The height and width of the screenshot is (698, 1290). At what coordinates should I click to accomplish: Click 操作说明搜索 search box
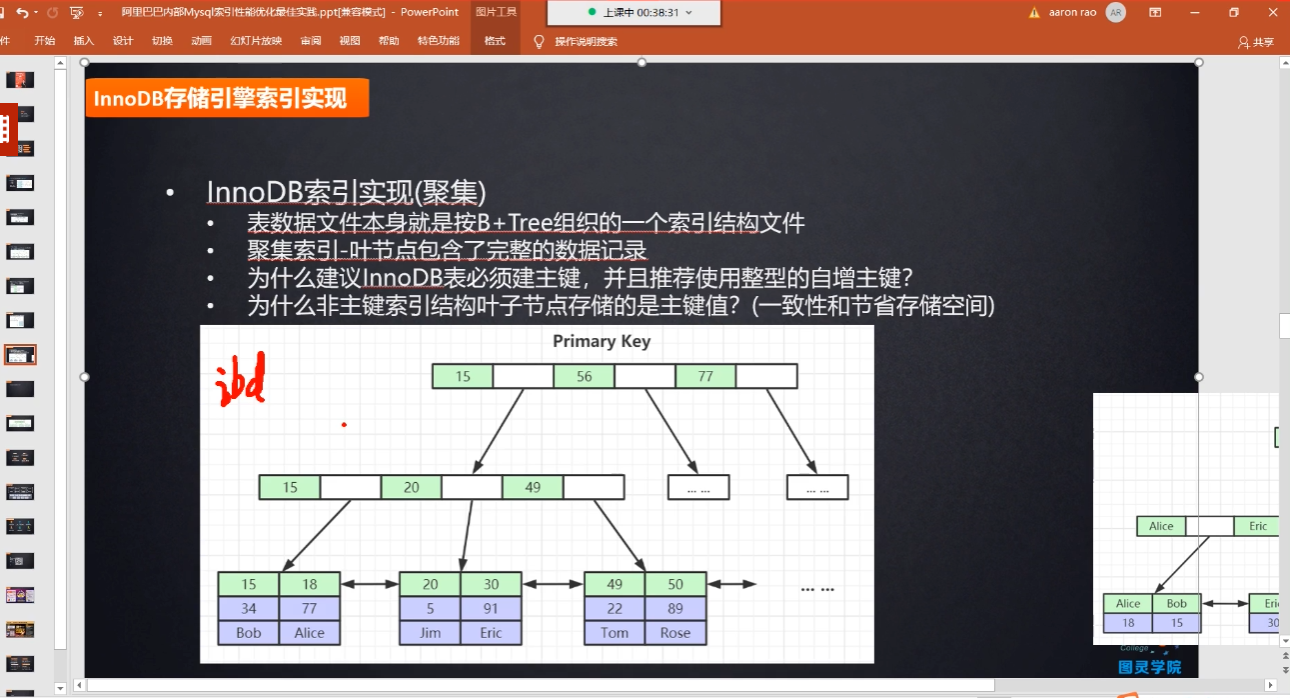(x=586, y=42)
